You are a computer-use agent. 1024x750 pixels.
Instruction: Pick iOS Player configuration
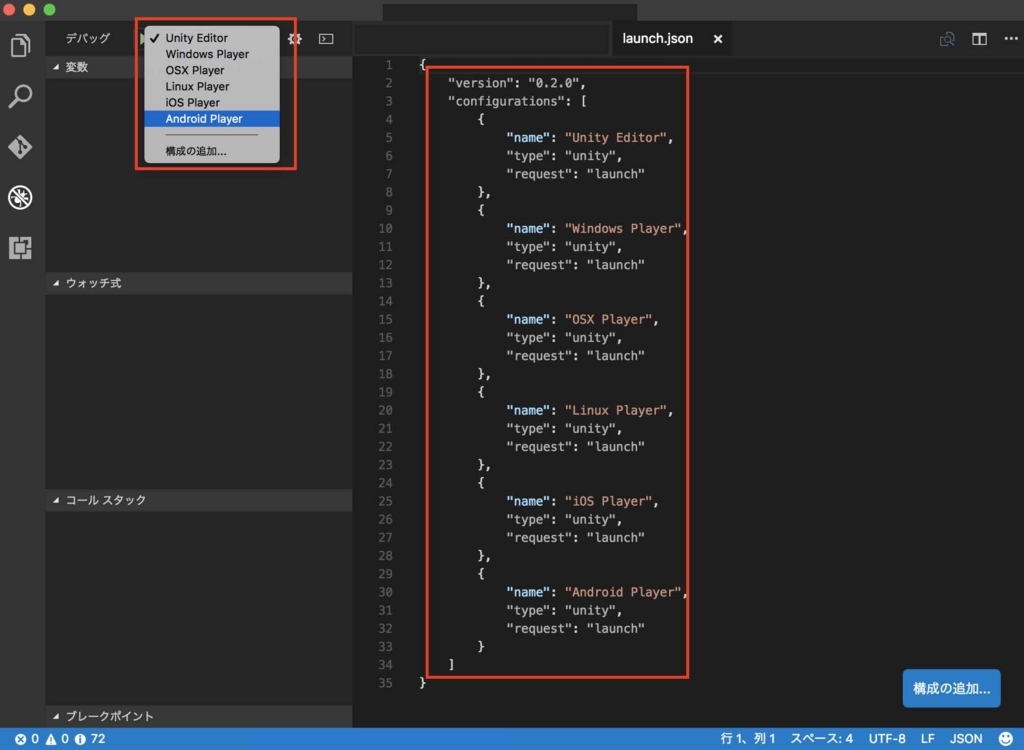coord(212,103)
